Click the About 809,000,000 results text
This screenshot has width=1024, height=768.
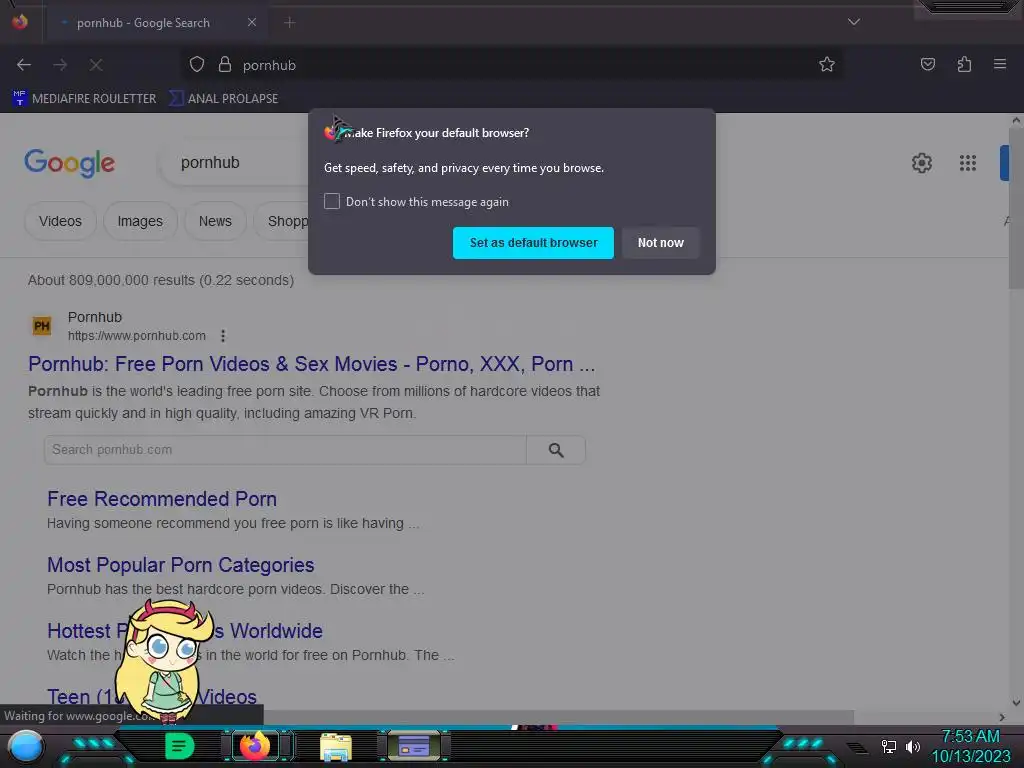click(x=161, y=280)
